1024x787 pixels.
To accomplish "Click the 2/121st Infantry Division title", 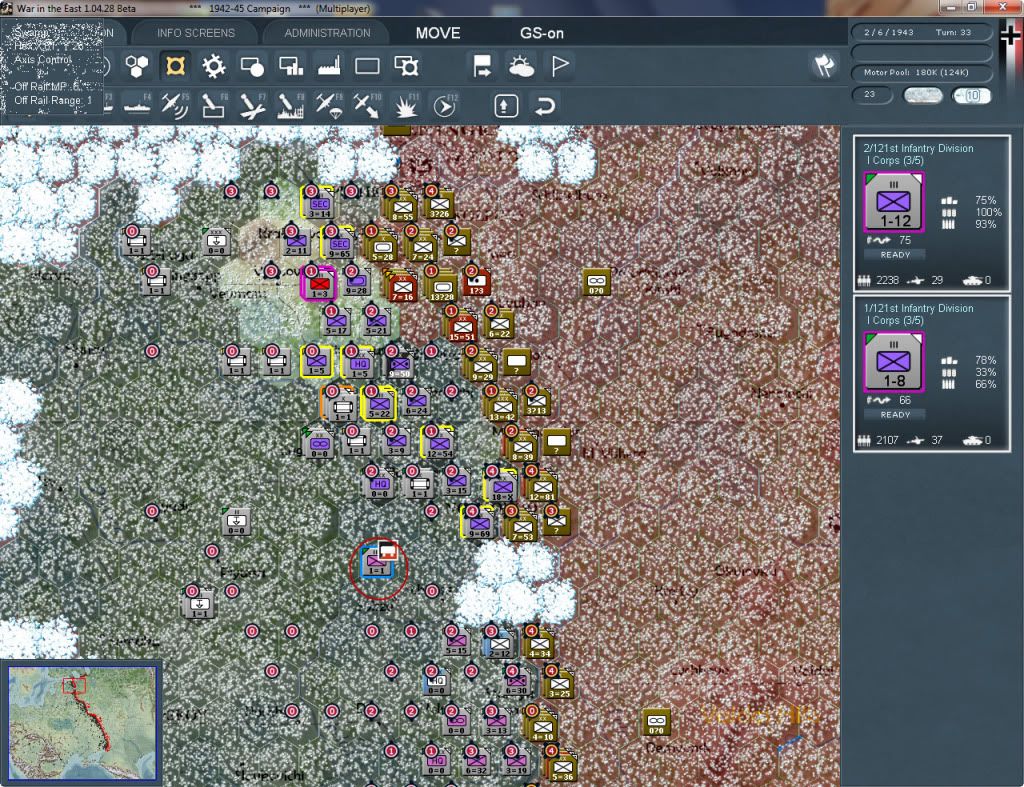I will [x=918, y=148].
